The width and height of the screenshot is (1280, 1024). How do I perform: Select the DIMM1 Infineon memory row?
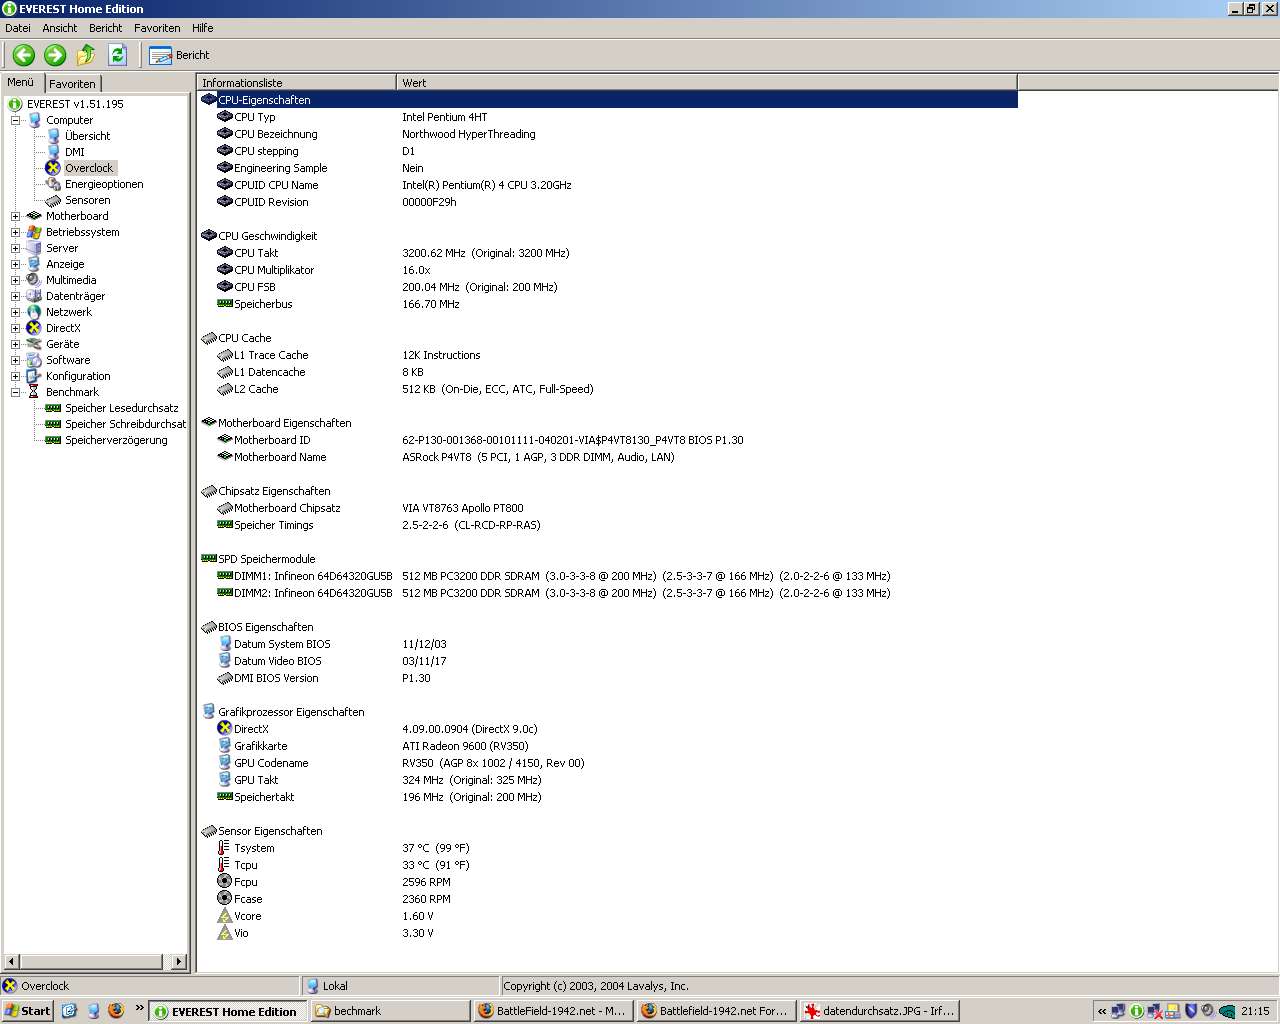[608, 576]
